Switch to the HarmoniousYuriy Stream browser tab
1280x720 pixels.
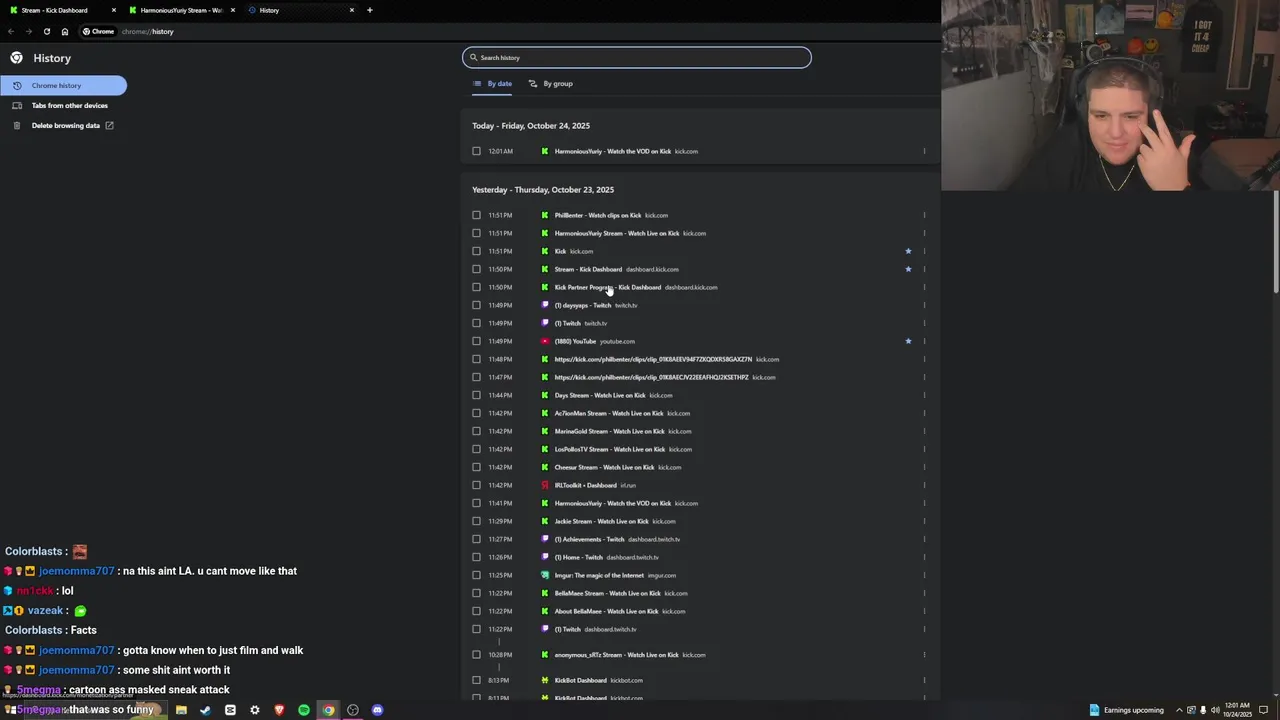click(x=181, y=10)
